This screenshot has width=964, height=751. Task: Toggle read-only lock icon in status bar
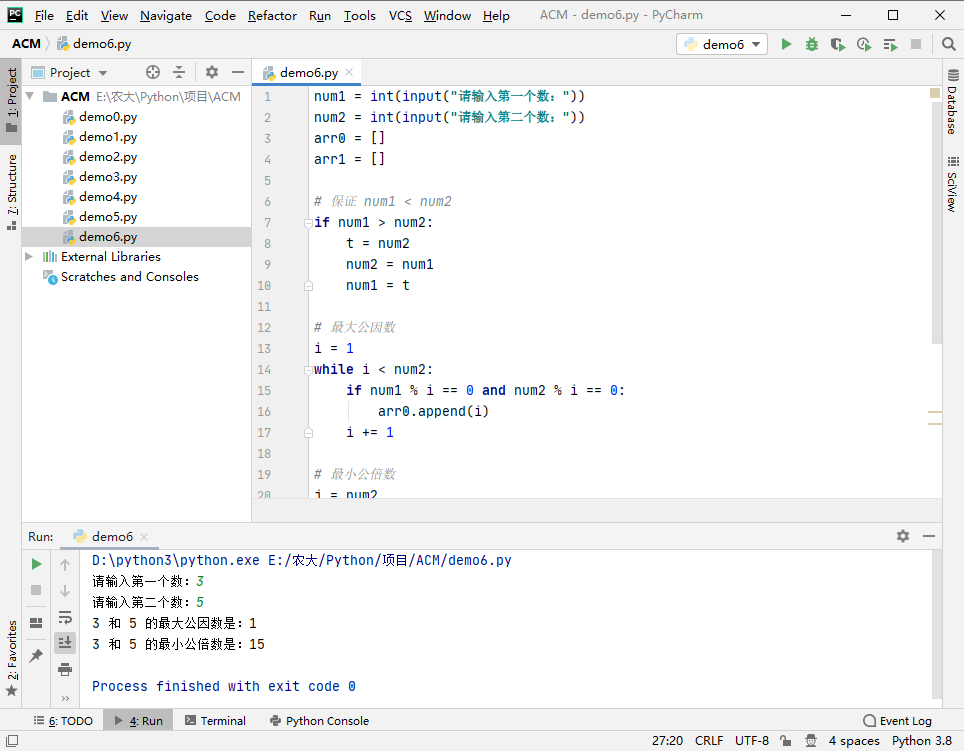[788, 741]
